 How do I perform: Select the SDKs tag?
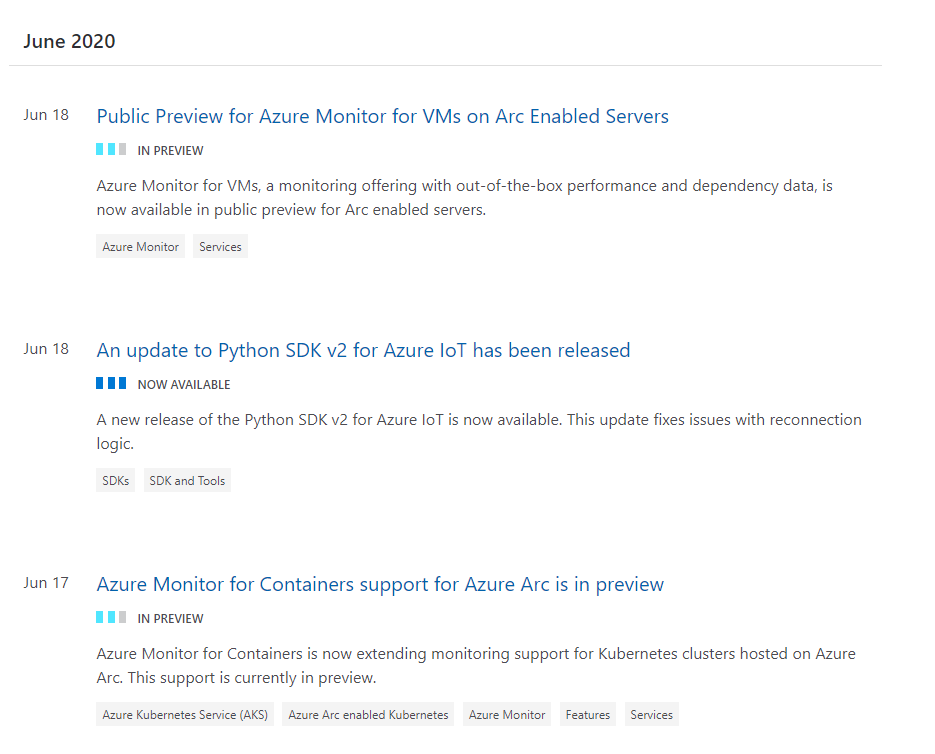pos(115,480)
